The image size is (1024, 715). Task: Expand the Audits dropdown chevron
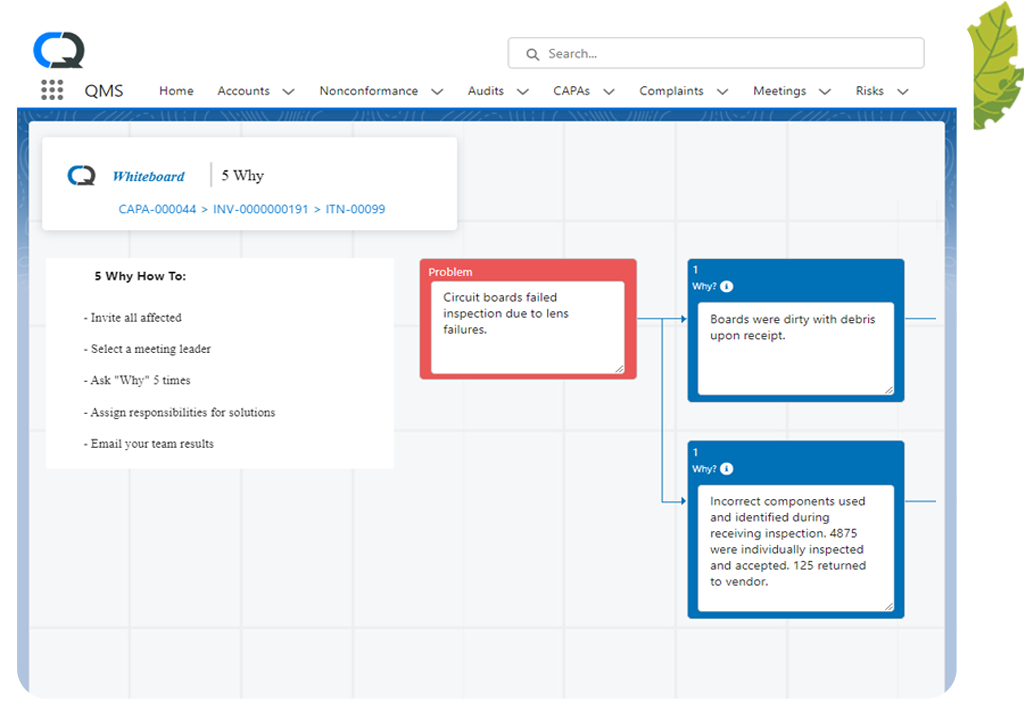(522, 92)
